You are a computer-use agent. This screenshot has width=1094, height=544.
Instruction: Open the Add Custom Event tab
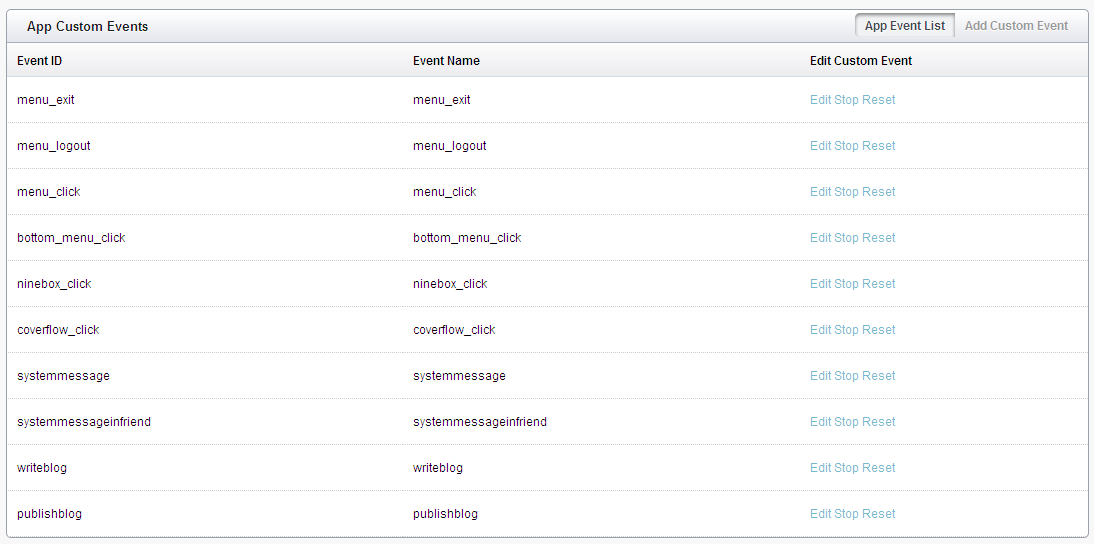[1016, 26]
